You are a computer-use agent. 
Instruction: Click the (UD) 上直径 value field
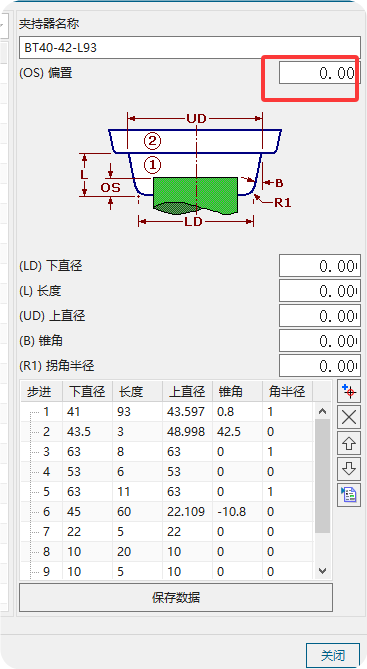pyautogui.click(x=320, y=316)
